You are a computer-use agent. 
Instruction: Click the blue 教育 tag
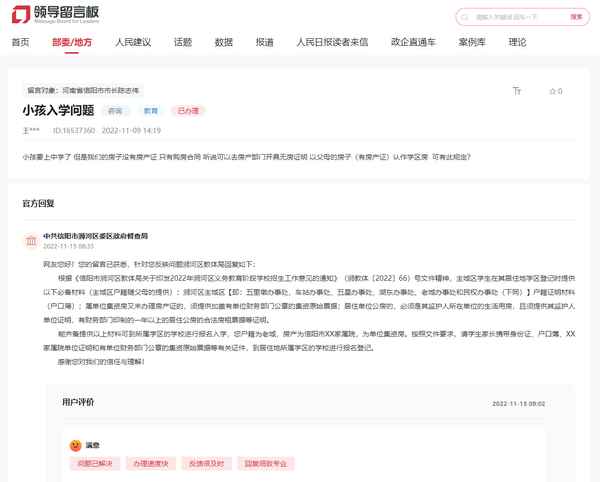pyautogui.click(x=151, y=111)
